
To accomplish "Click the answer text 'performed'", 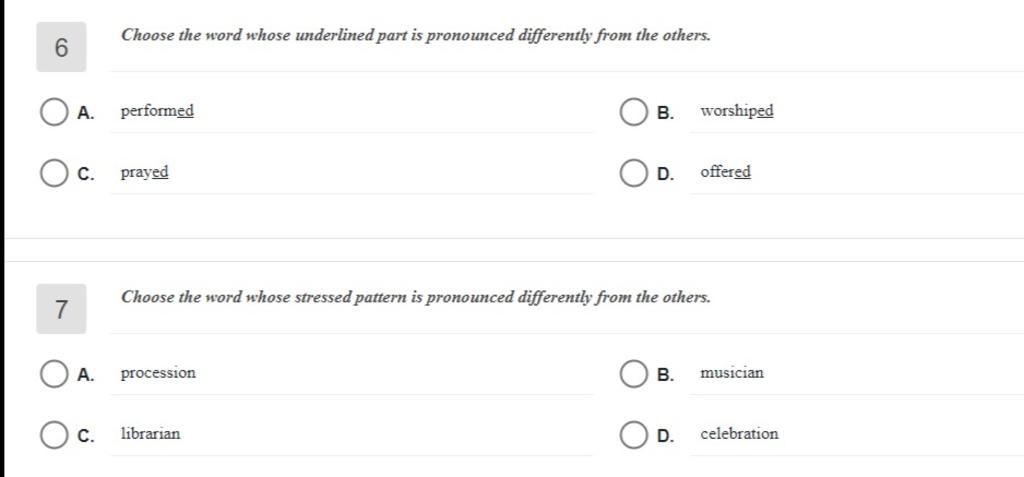I will [x=157, y=112].
